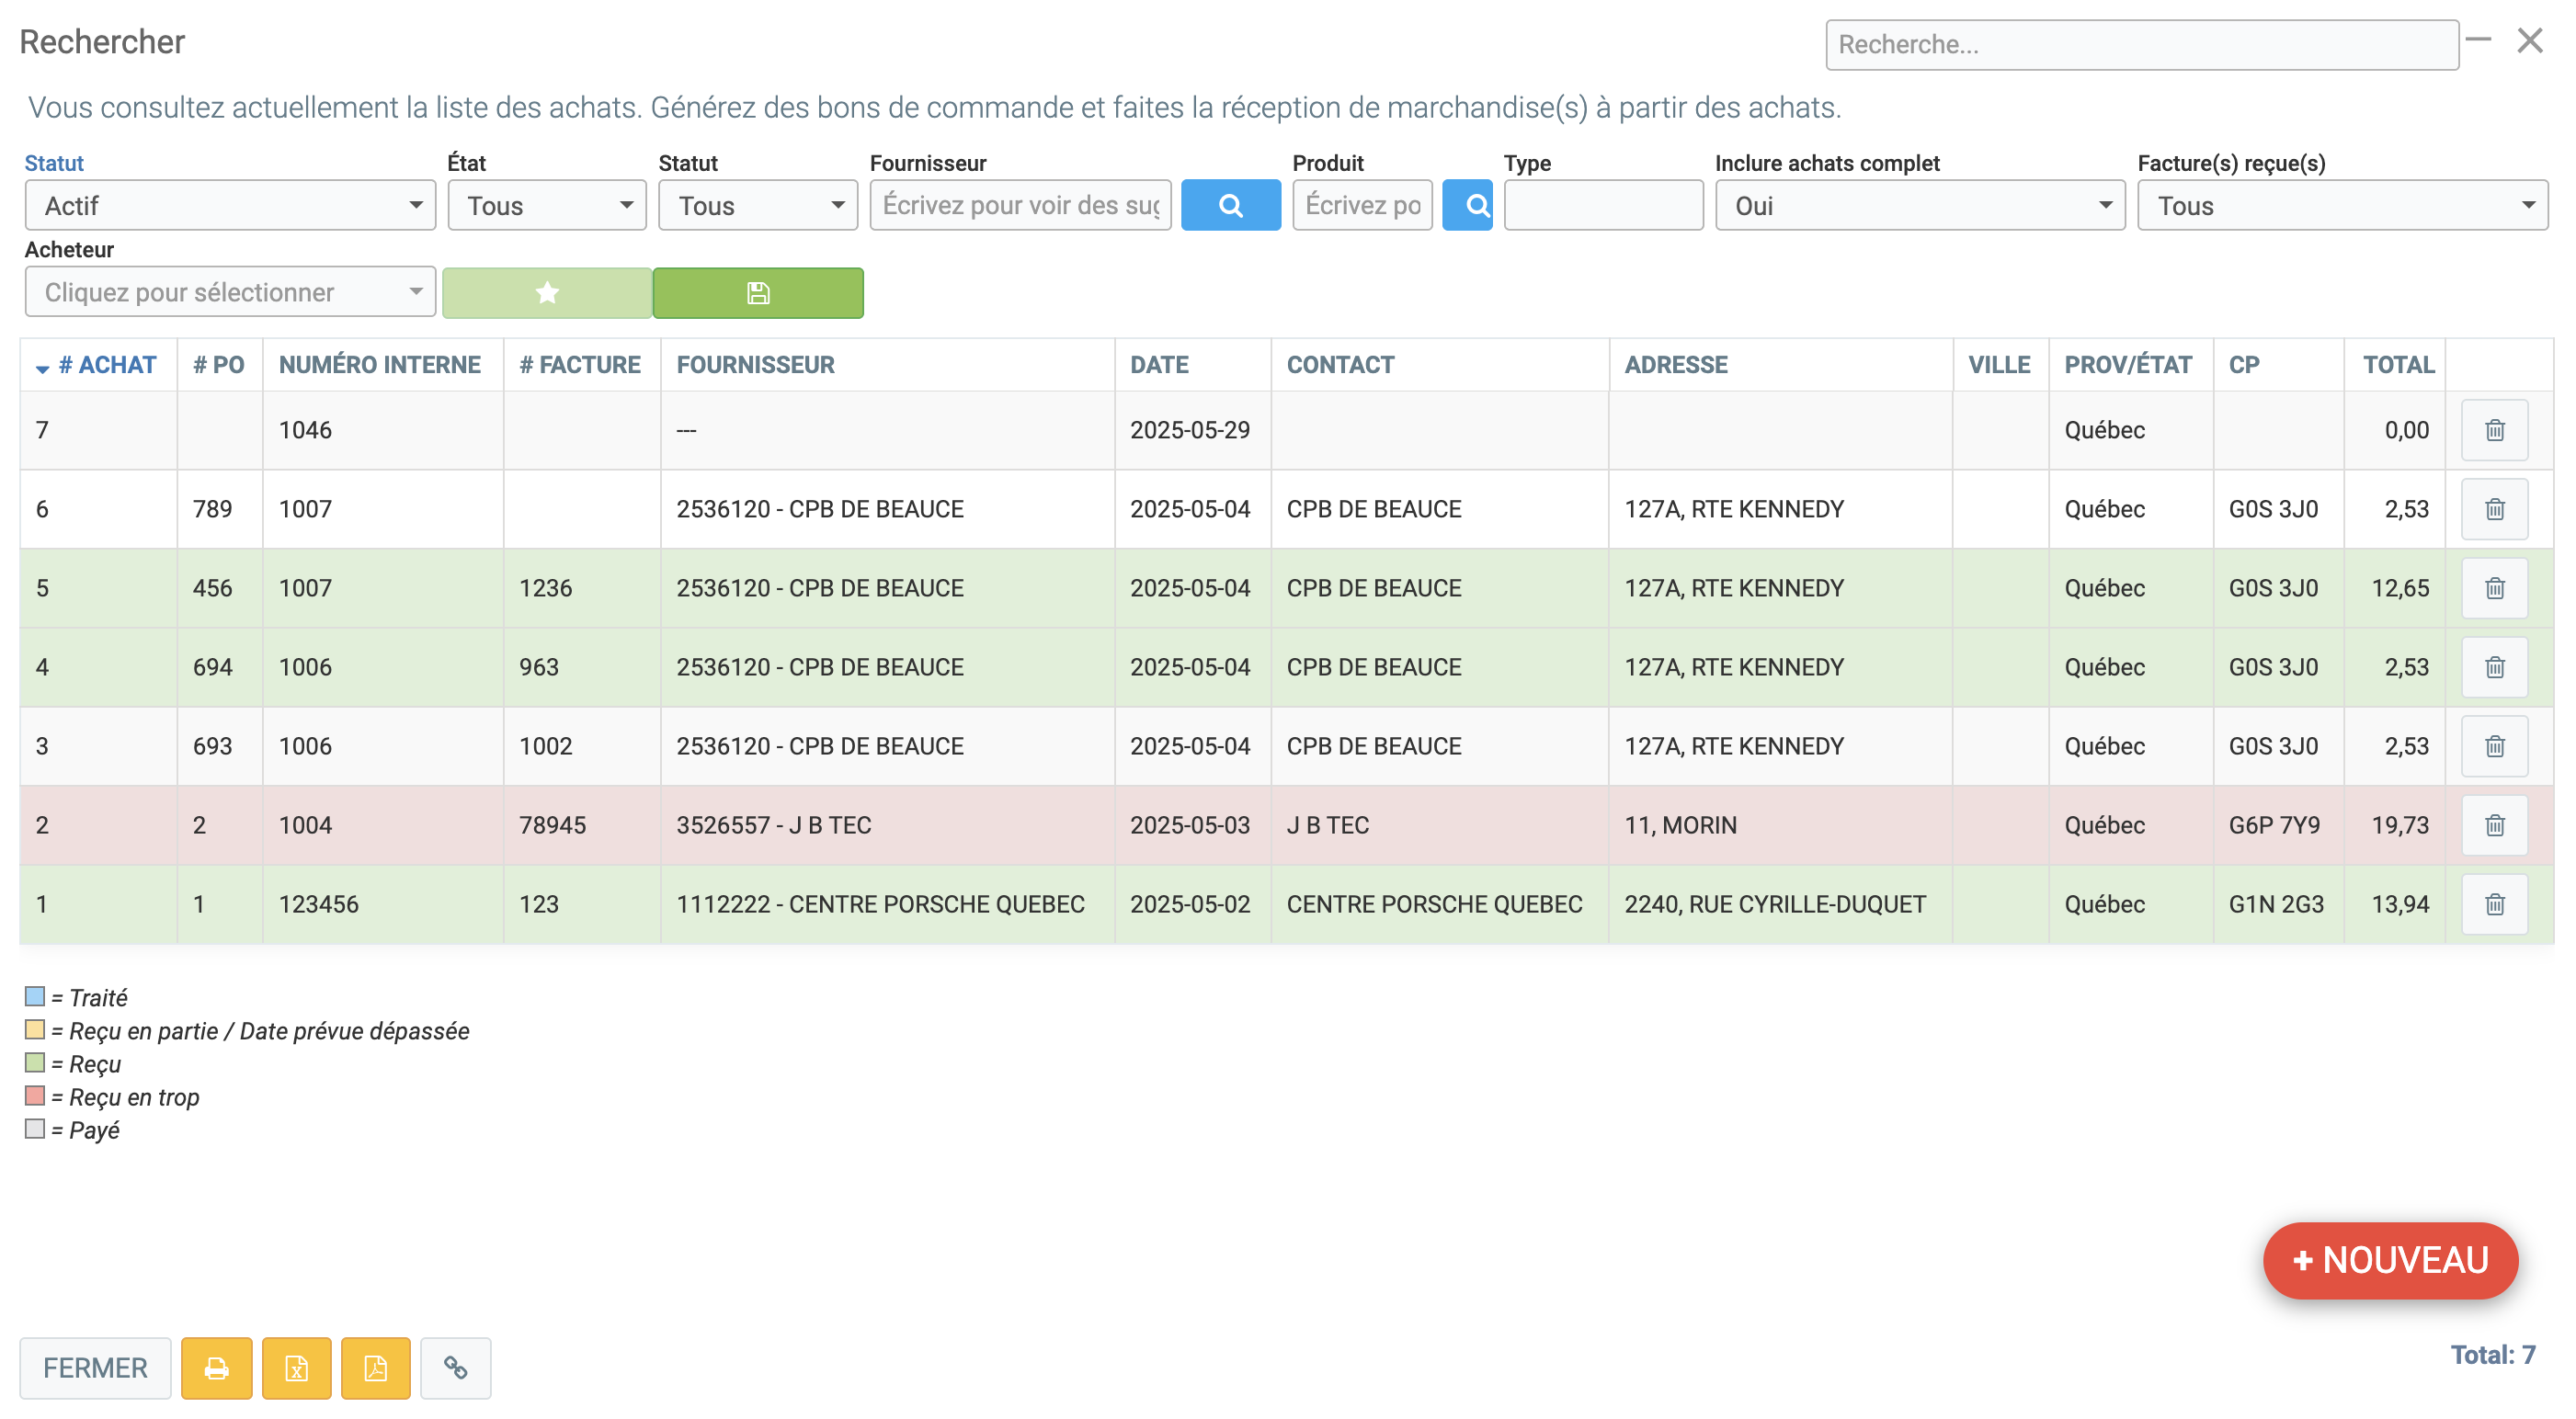Open Inclure achats complet dropdown
The width and height of the screenshot is (2576, 1419).
[x=1919, y=205]
